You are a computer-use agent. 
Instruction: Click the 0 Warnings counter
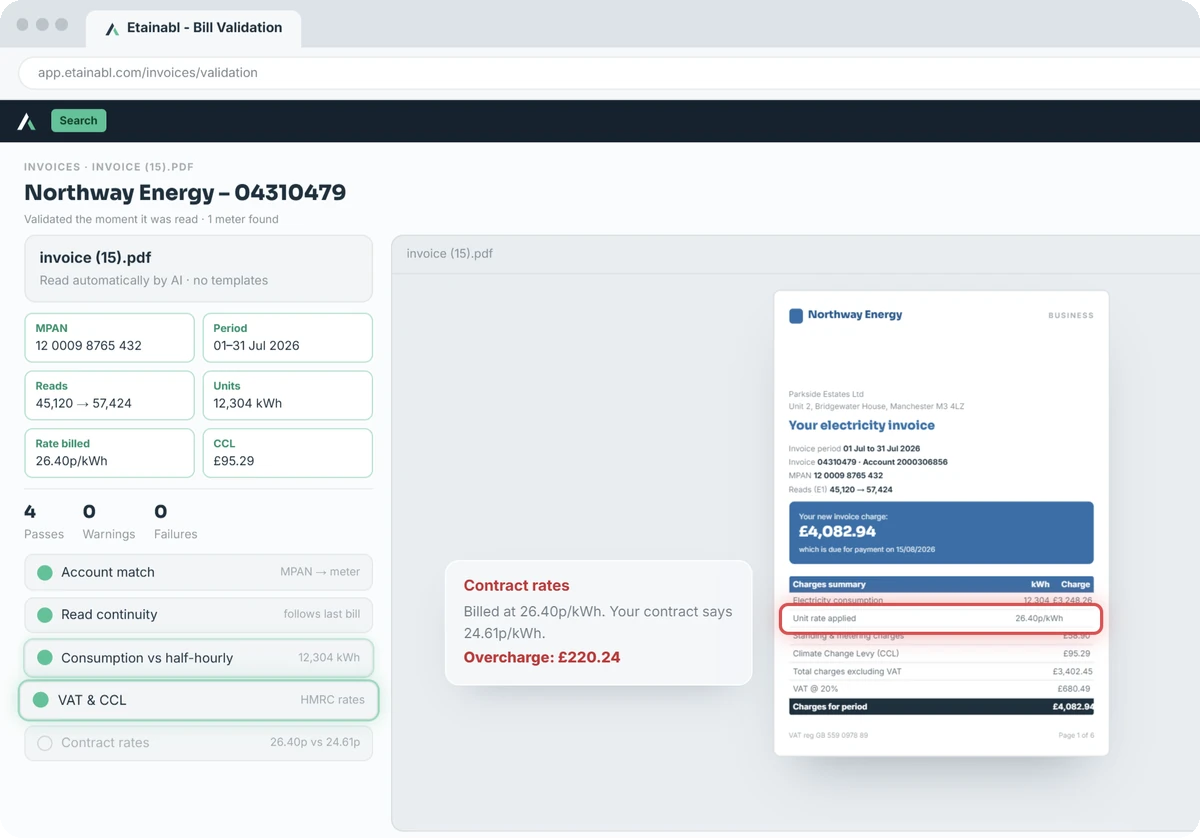point(109,522)
